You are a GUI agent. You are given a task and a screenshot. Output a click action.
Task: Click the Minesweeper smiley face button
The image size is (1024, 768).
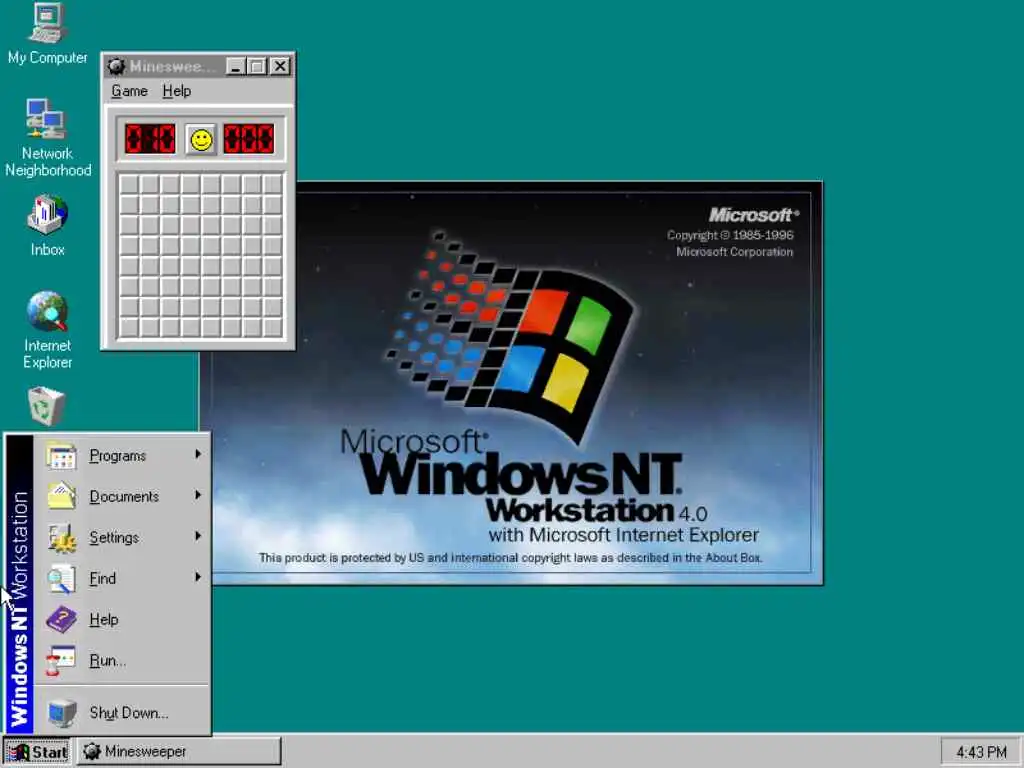click(x=201, y=139)
